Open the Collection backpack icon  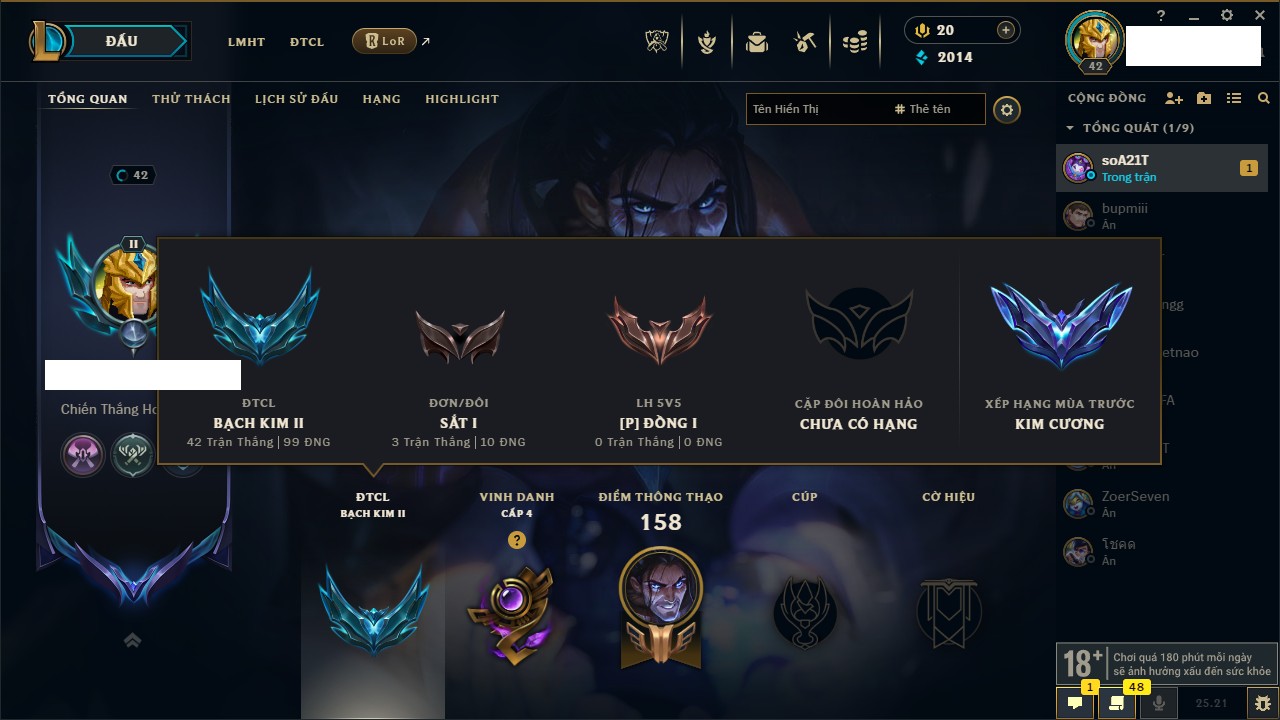(x=757, y=42)
